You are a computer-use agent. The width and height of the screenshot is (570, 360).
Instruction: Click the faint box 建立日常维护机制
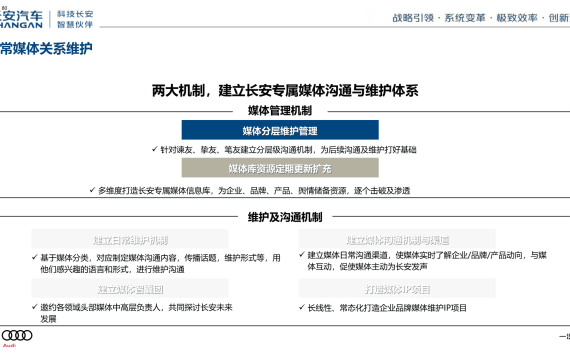pyautogui.click(x=130, y=239)
